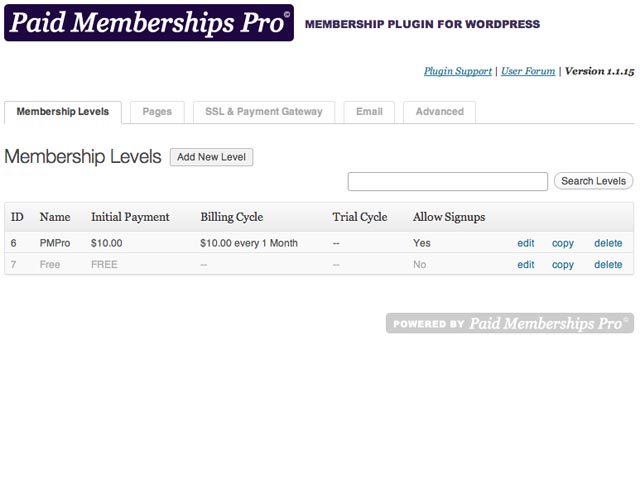The width and height of the screenshot is (640, 480).
Task: Click the Paid Memberships Pro header logo
Action: pyautogui.click(x=149, y=23)
